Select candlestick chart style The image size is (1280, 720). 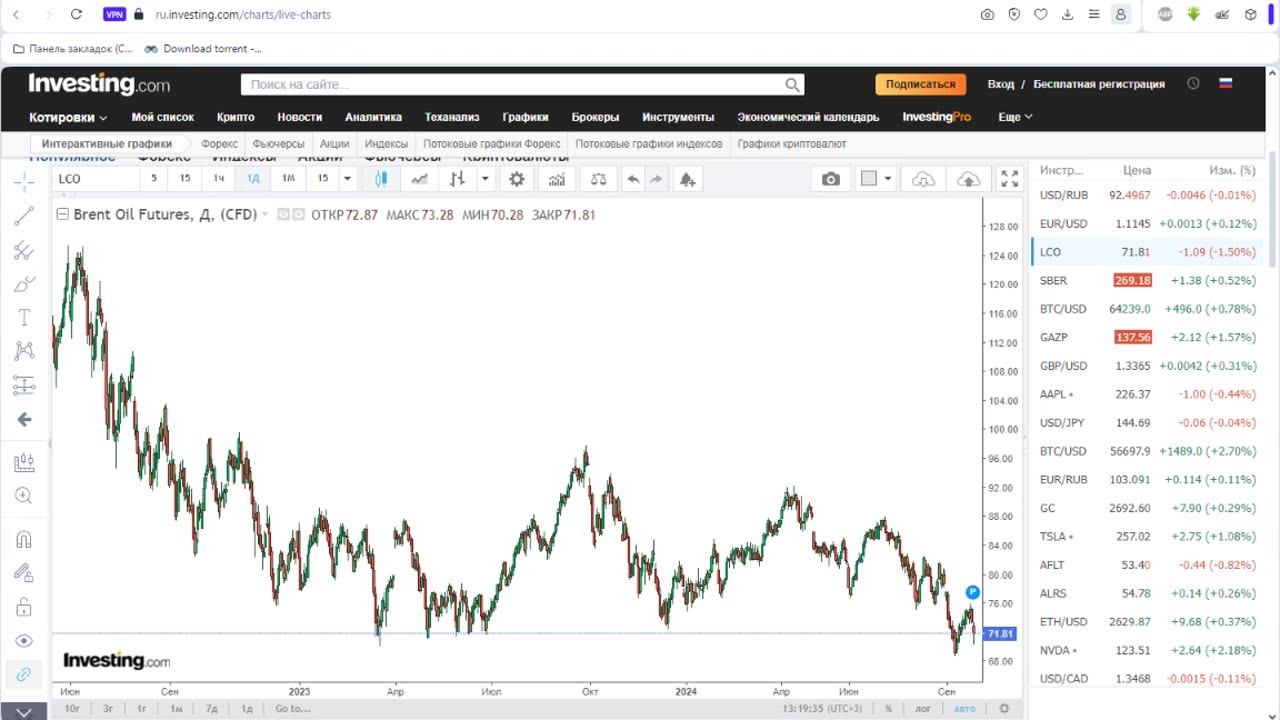(x=381, y=179)
